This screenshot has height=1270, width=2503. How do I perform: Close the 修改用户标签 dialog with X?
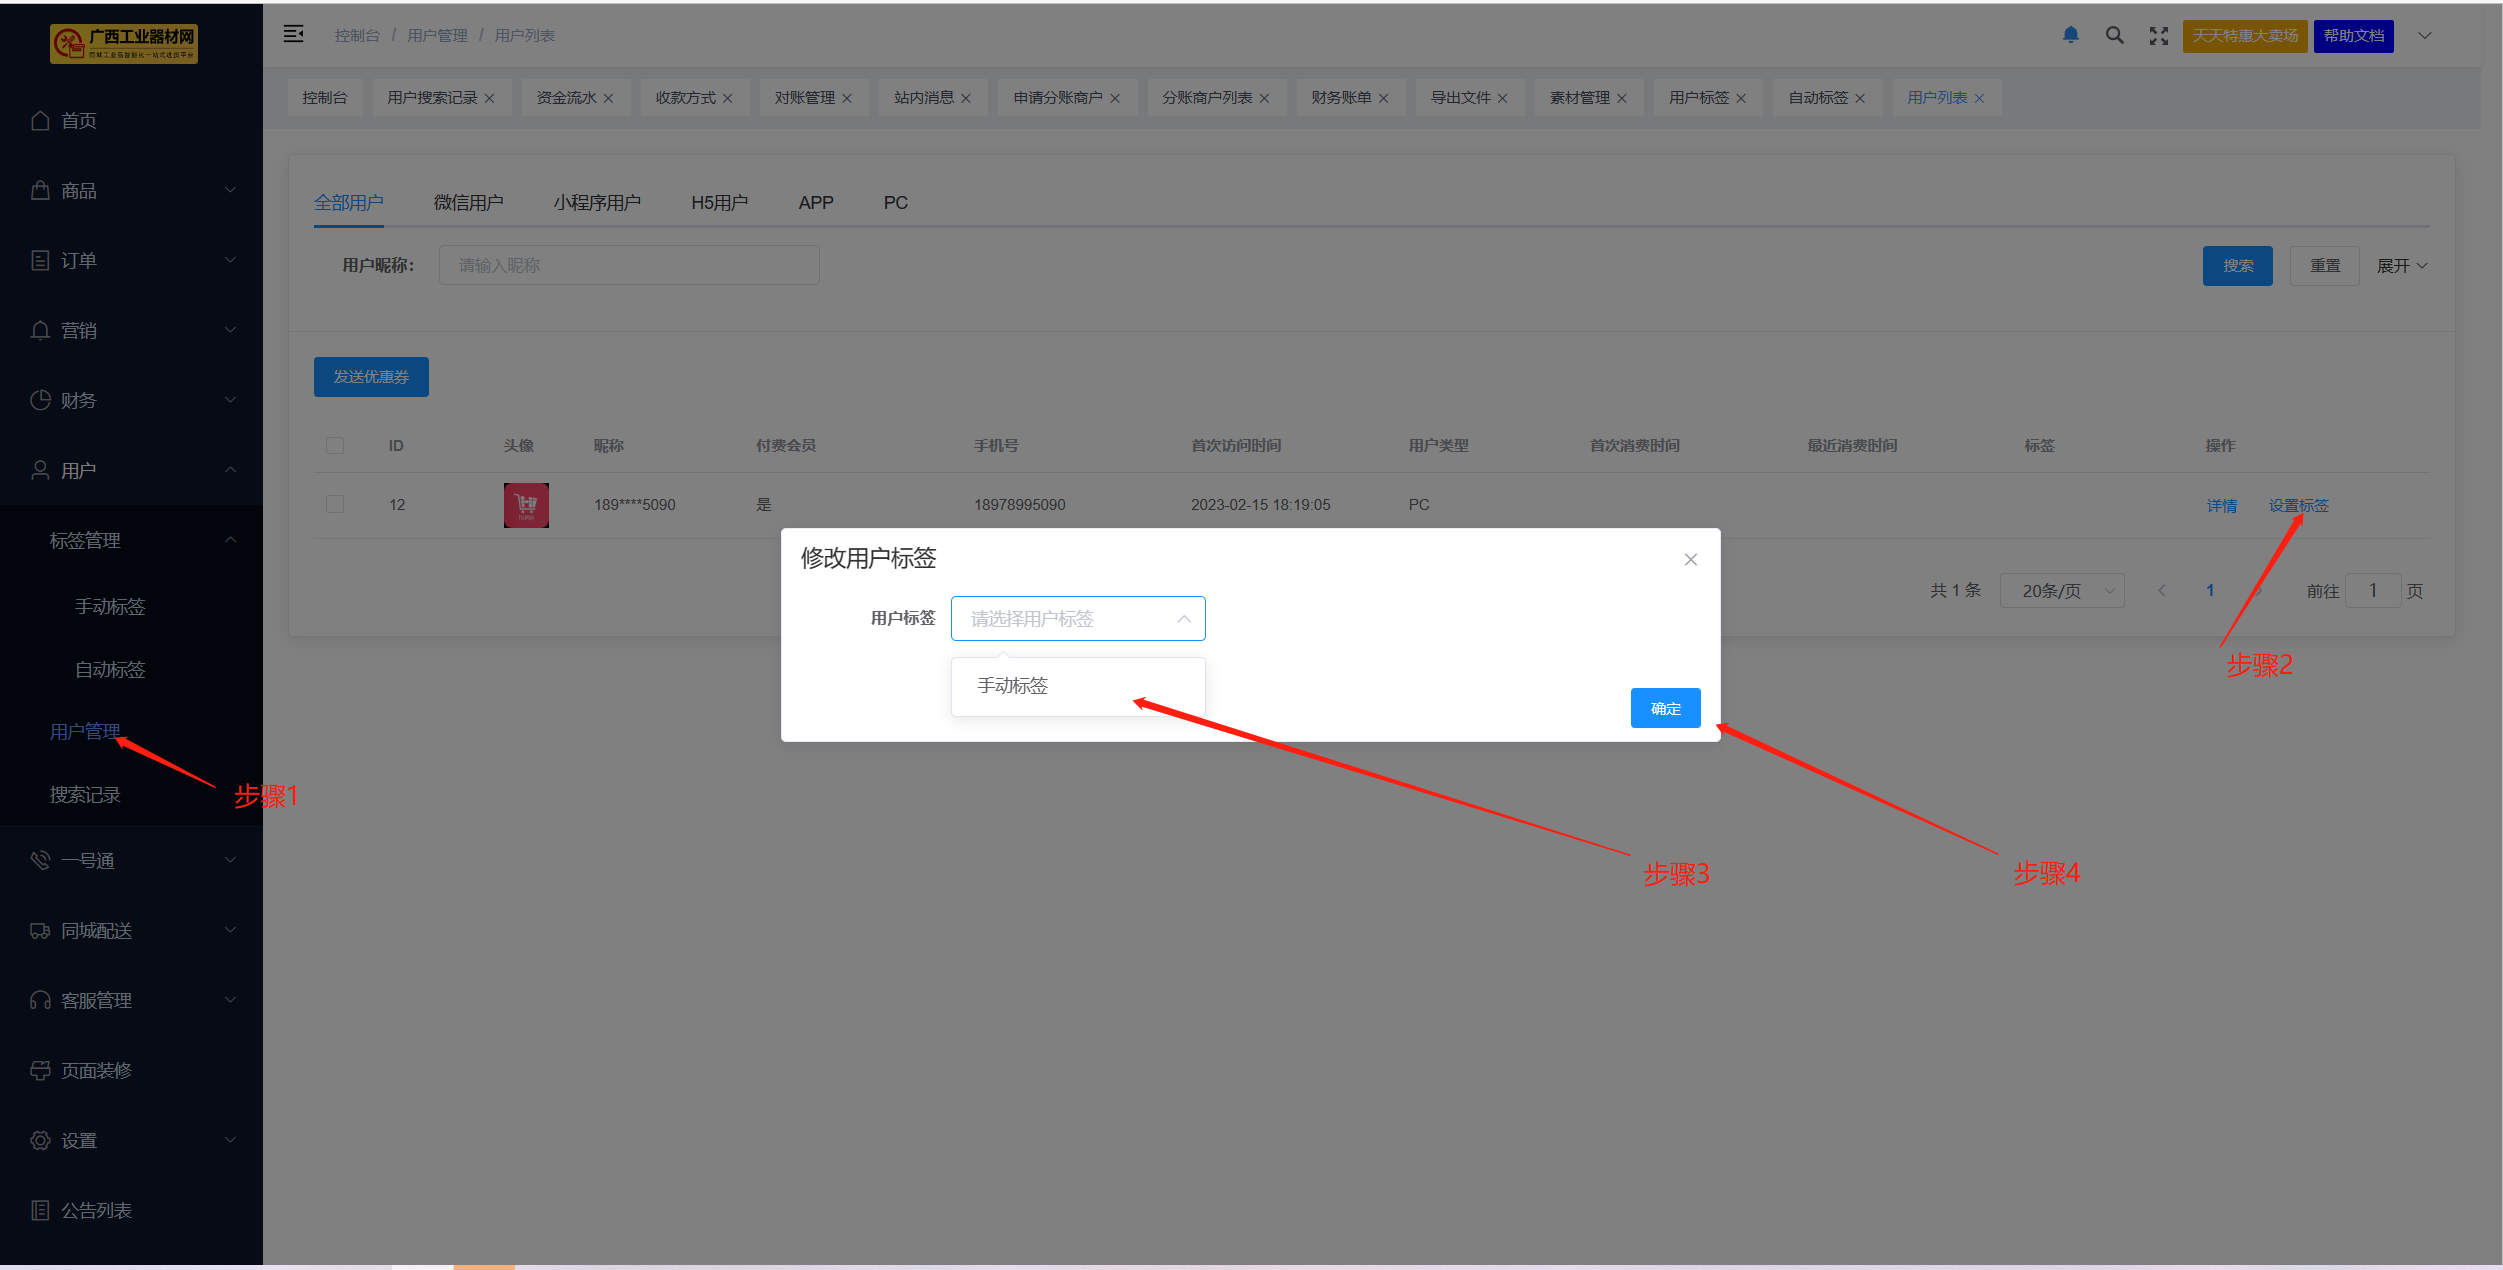click(x=1690, y=559)
